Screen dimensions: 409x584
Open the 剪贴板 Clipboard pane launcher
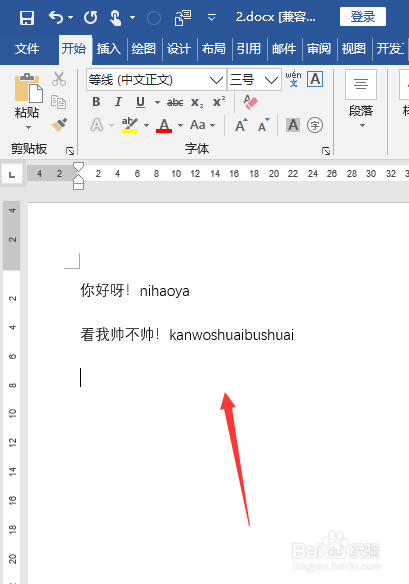pos(70,151)
